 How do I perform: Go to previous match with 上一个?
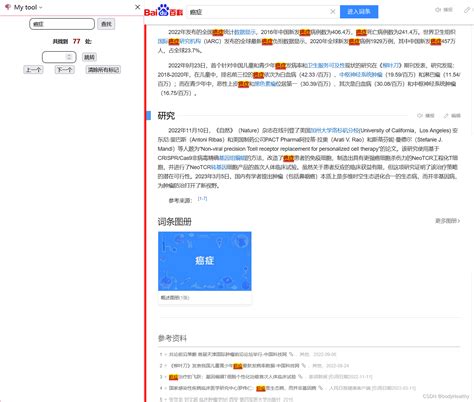(33, 70)
